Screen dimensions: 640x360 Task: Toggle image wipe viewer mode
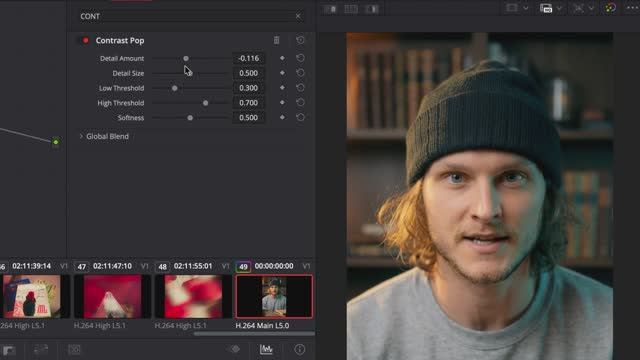(331, 9)
